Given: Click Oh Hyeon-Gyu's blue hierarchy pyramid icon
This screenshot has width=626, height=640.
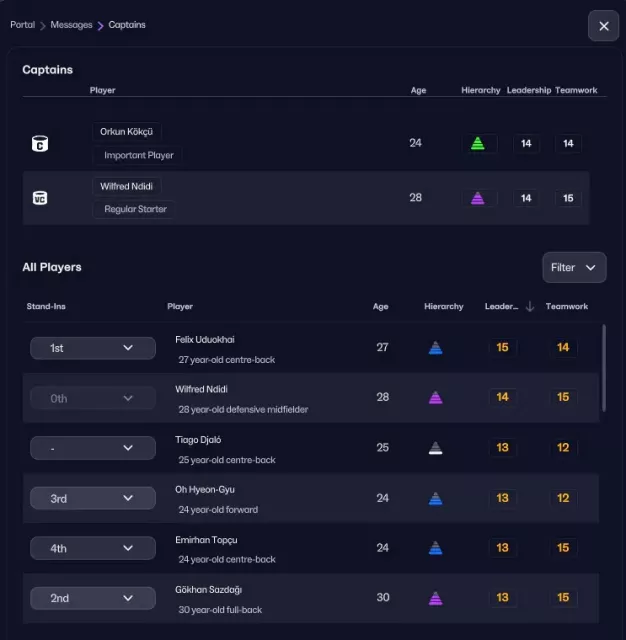Looking at the screenshot, I should [x=435, y=498].
